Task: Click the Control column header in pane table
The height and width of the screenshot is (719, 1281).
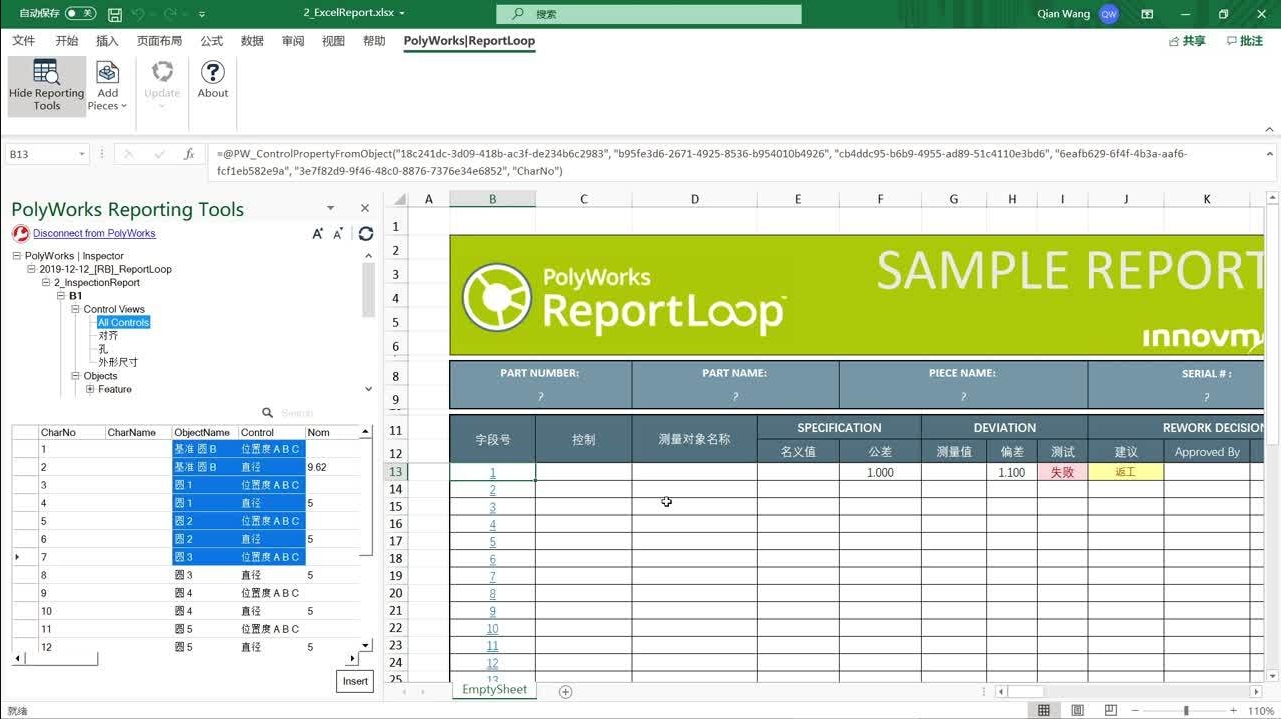Action: coord(271,432)
